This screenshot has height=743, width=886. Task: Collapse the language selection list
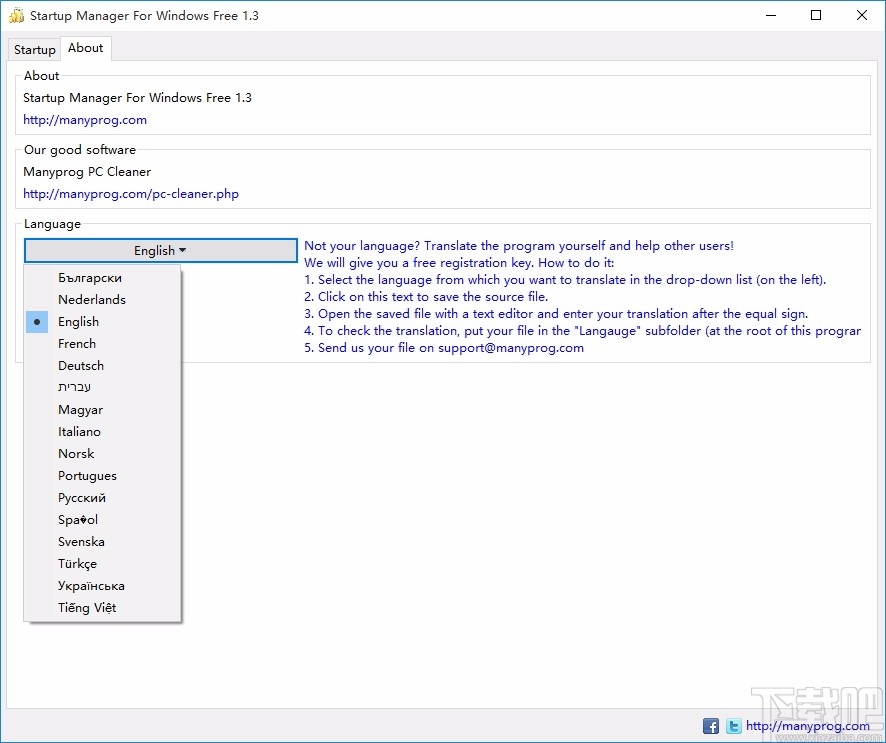160,250
